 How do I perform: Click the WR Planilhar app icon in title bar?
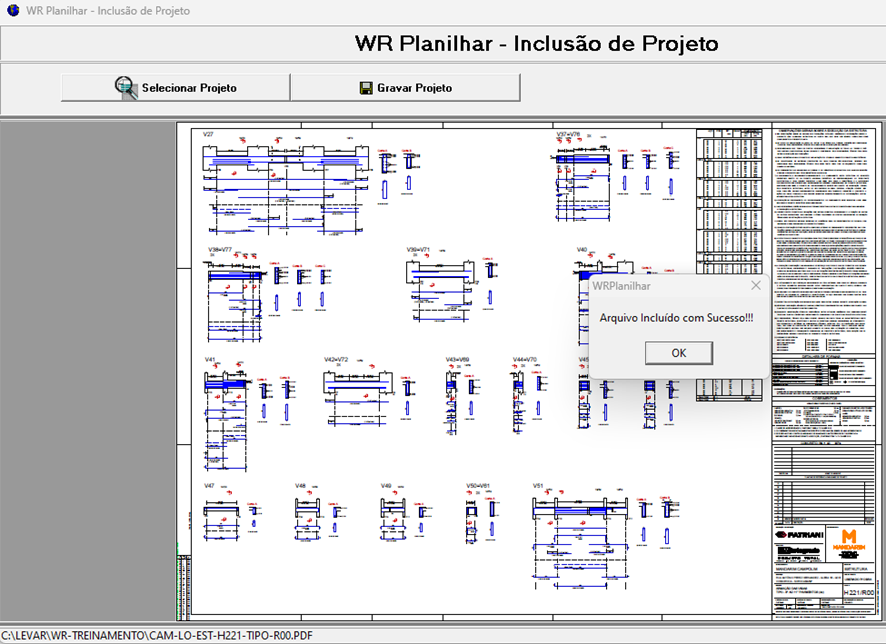click(11, 10)
